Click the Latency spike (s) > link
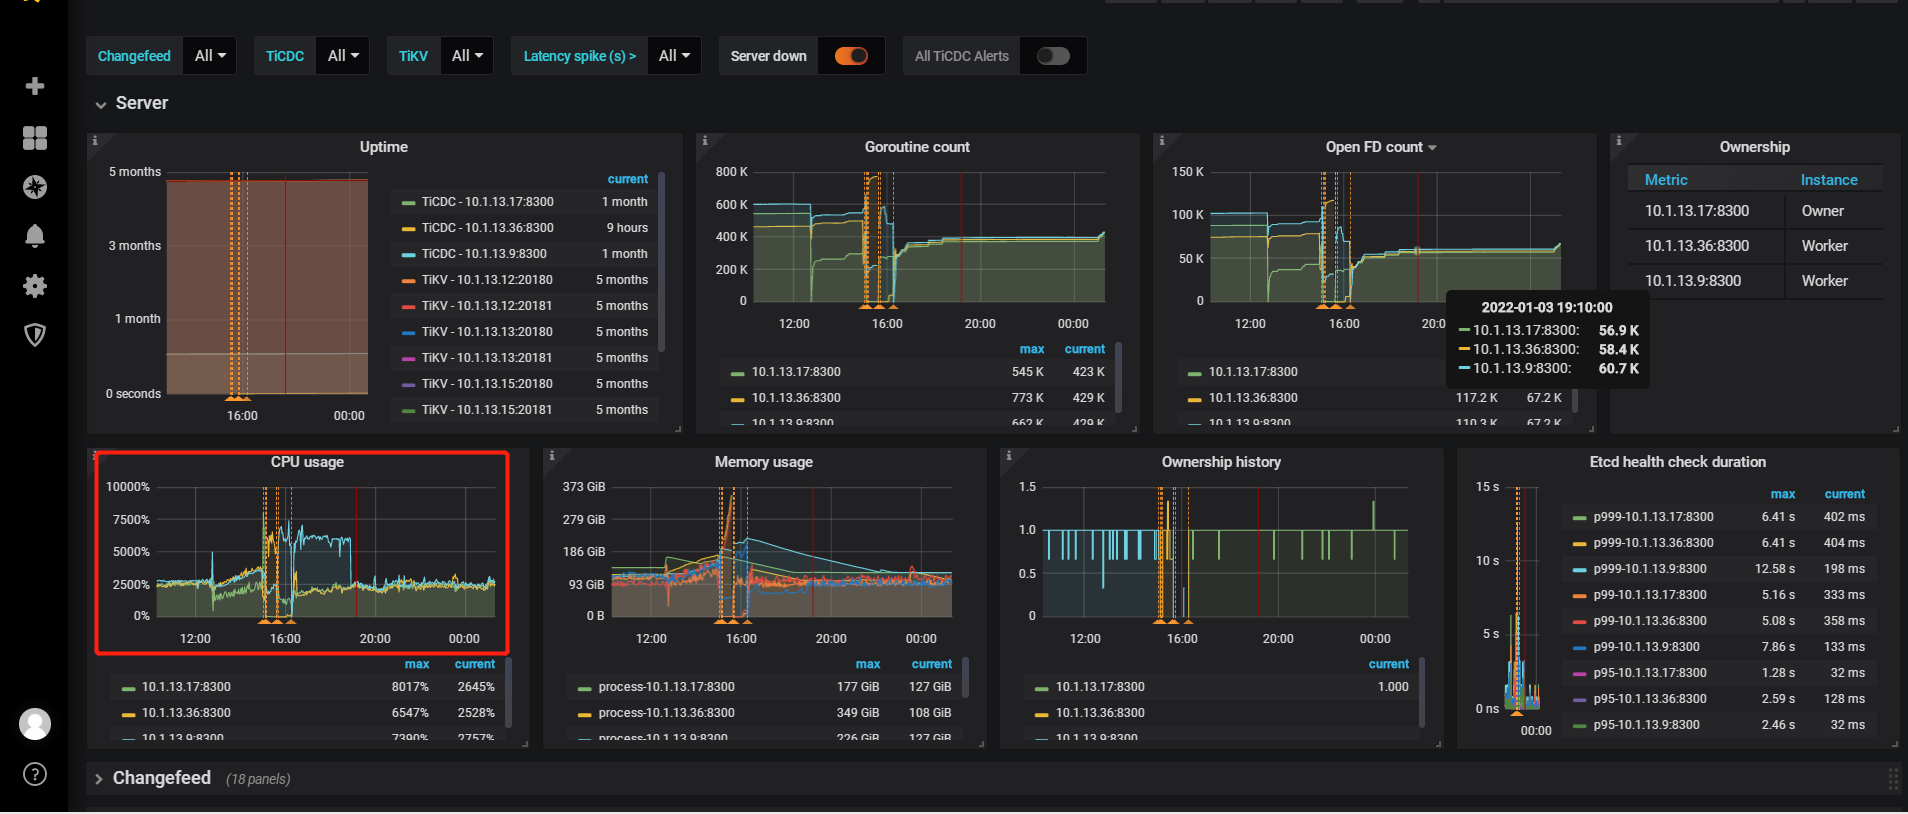This screenshot has width=1908, height=814. point(580,56)
